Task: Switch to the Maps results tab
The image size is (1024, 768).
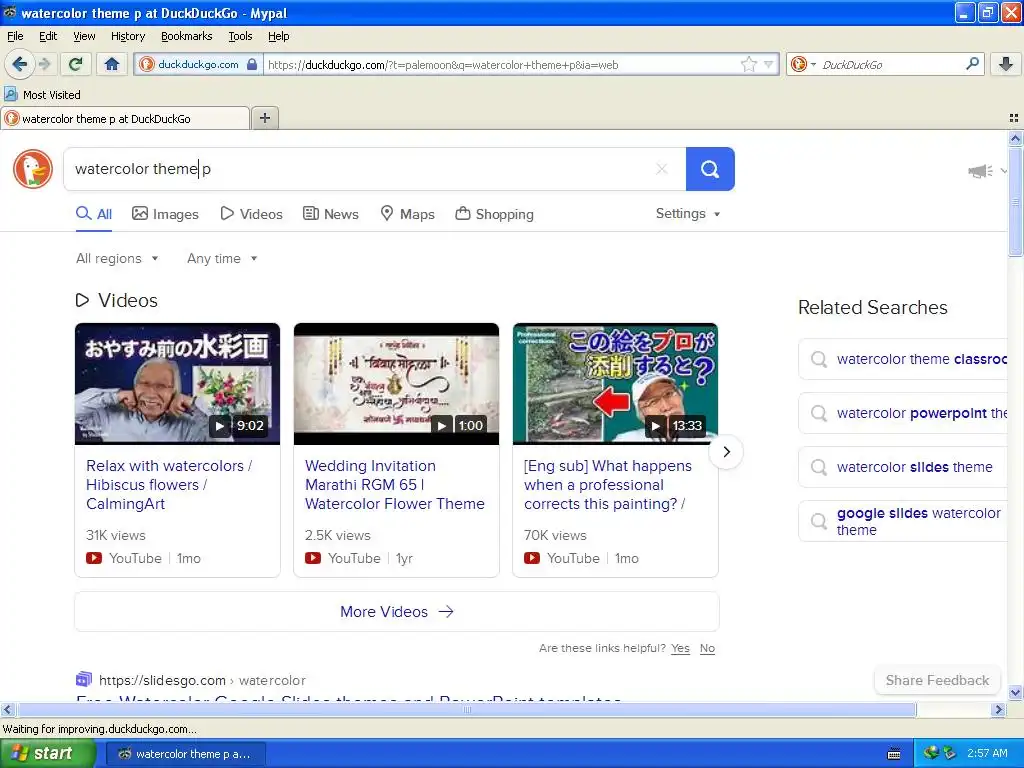Action: pyautogui.click(x=408, y=214)
